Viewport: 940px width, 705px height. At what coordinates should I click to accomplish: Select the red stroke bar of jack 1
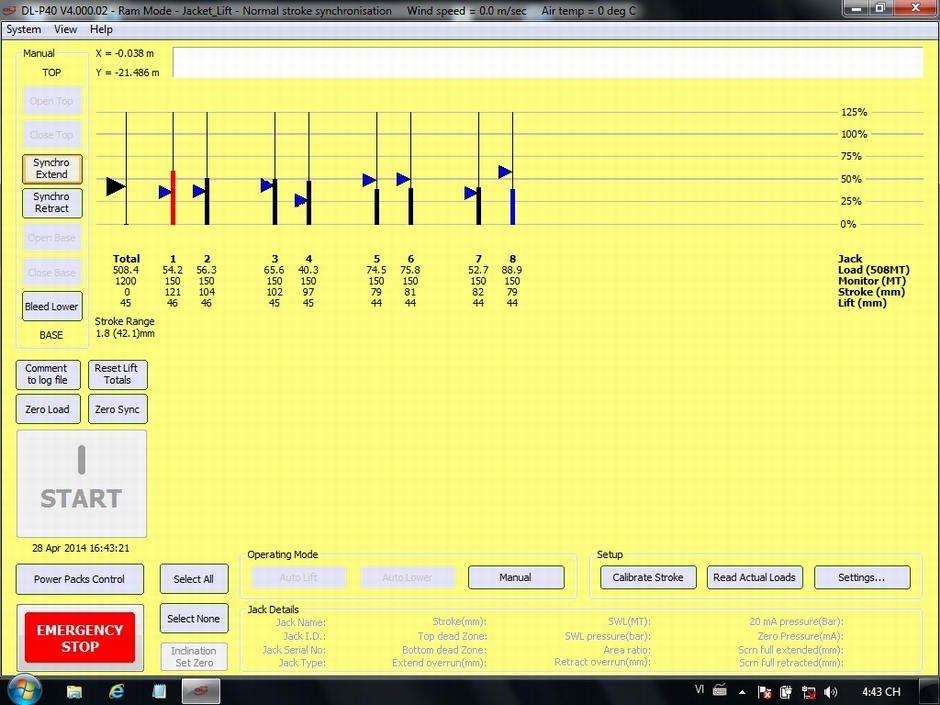click(x=173, y=198)
